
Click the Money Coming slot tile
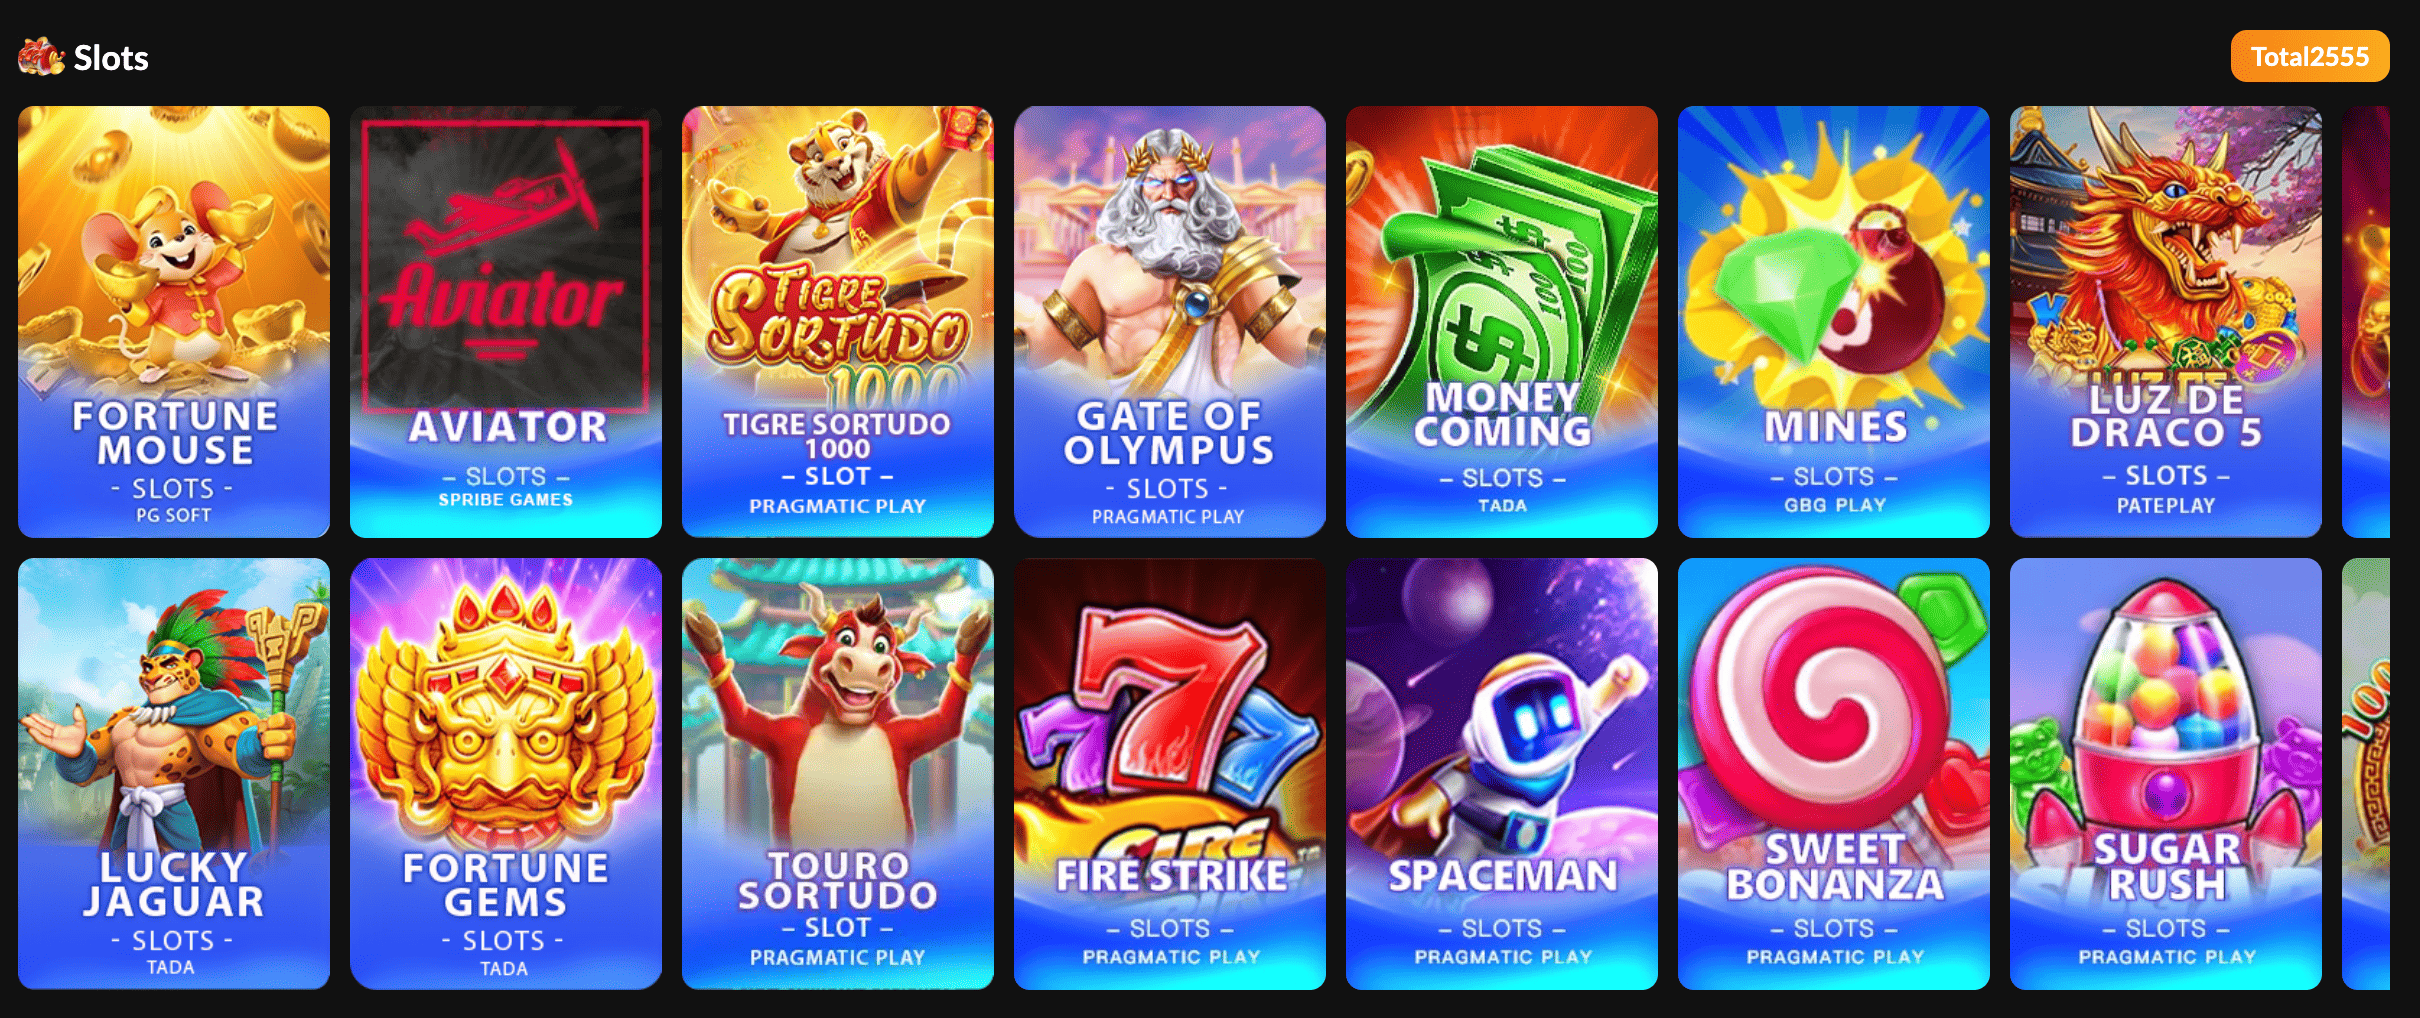coord(1502,322)
